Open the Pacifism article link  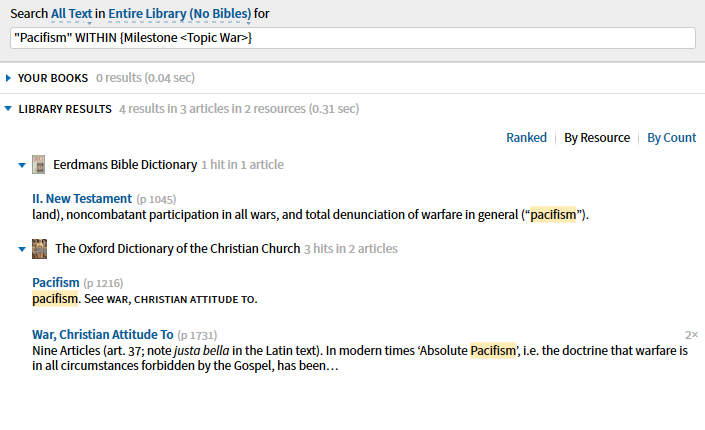tap(55, 283)
